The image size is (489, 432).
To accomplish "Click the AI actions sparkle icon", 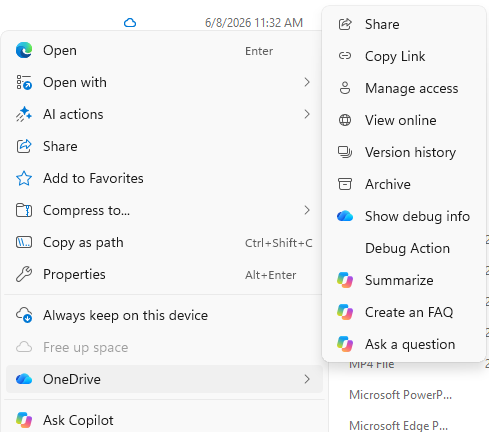I will 24,114.
